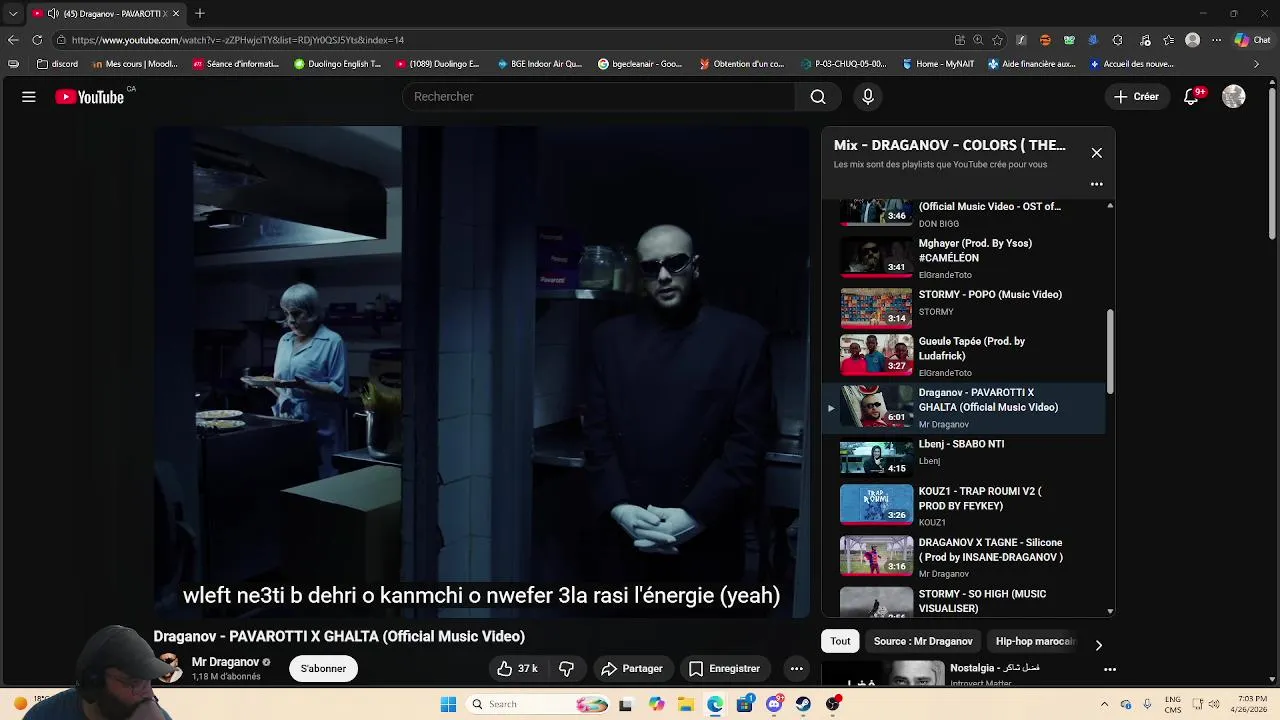Click the video player to pause
The image size is (1280, 720).
click(x=481, y=371)
